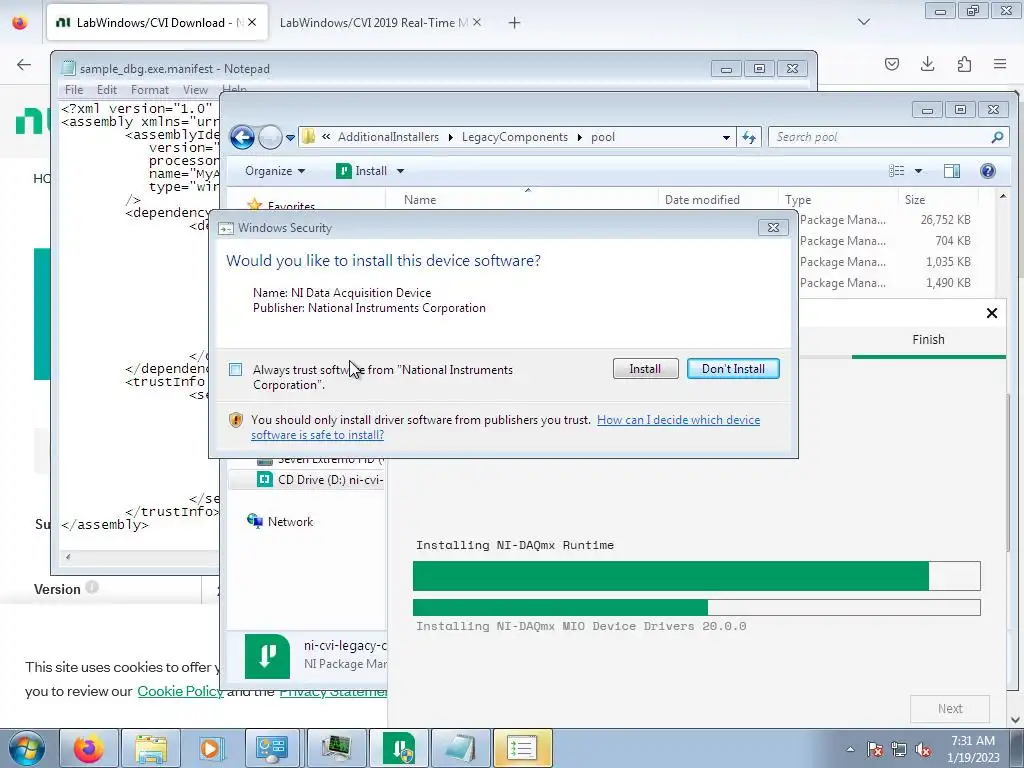Click the Explorer forward navigation arrow
Screen dimensions: 1024x768
point(270,137)
